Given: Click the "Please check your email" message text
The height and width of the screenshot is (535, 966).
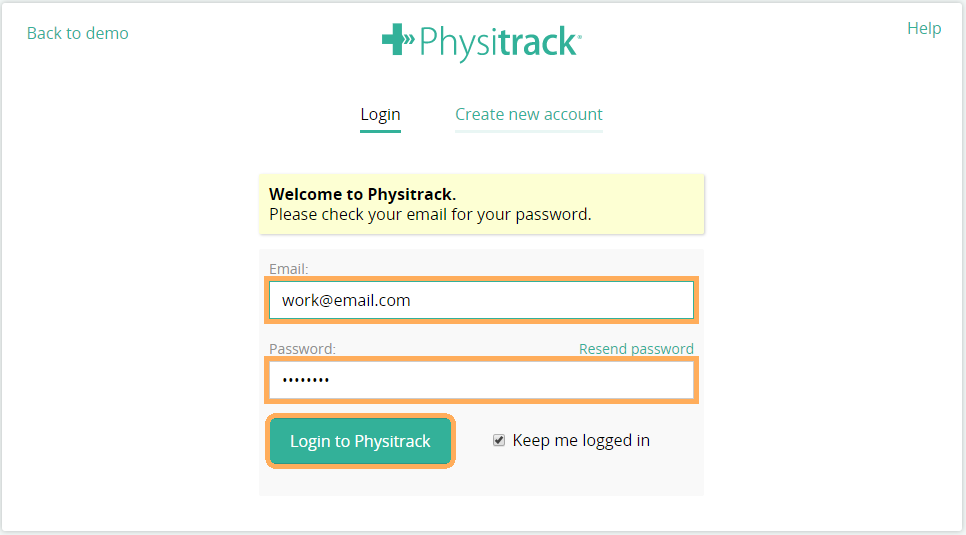Looking at the screenshot, I should (430, 214).
